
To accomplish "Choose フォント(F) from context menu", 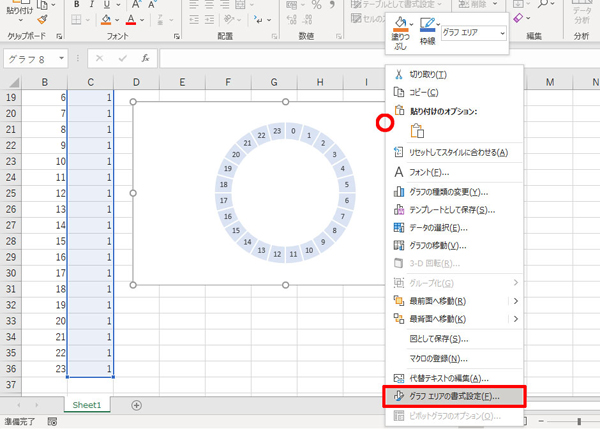I will tap(454, 173).
